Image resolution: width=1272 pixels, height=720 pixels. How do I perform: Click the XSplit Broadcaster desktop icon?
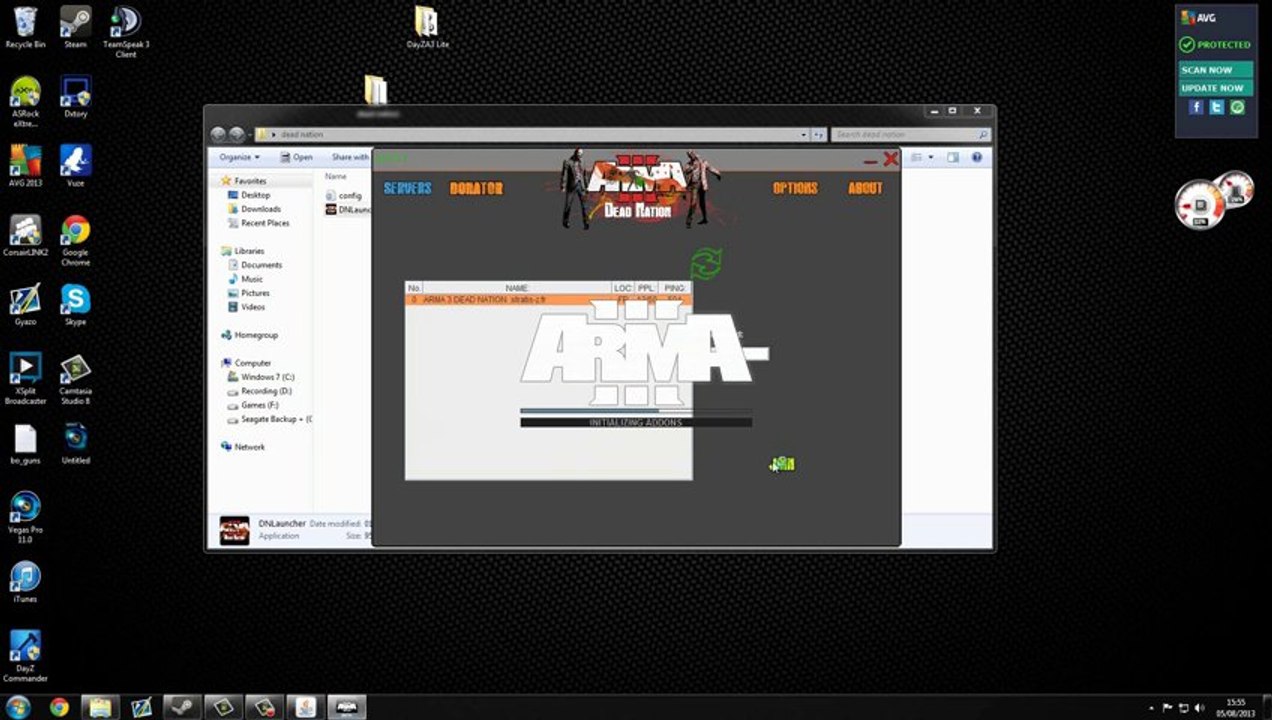(25, 379)
